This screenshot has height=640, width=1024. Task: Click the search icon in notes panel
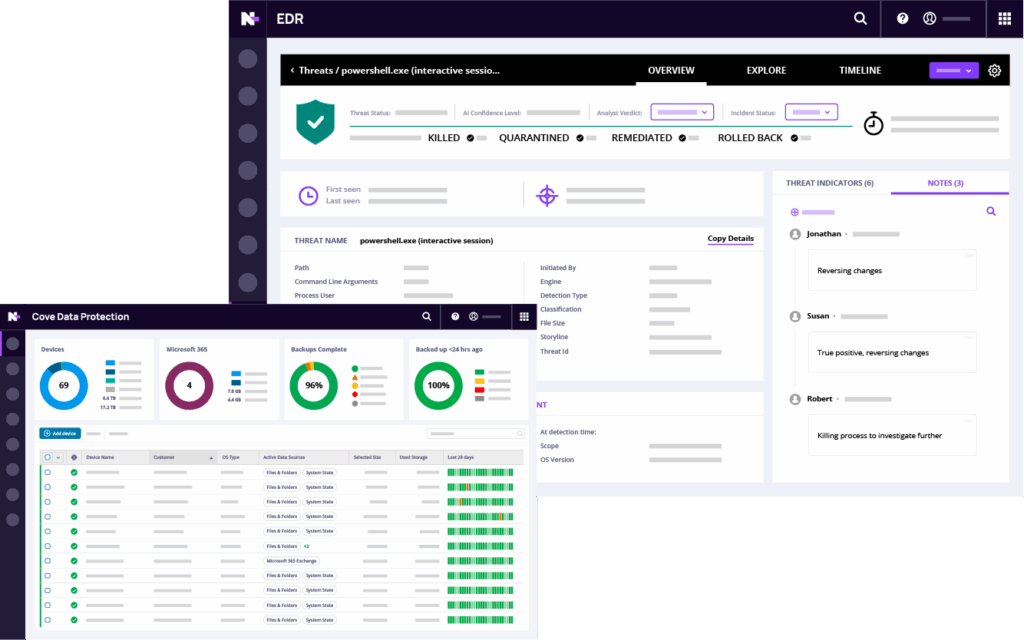click(991, 212)
